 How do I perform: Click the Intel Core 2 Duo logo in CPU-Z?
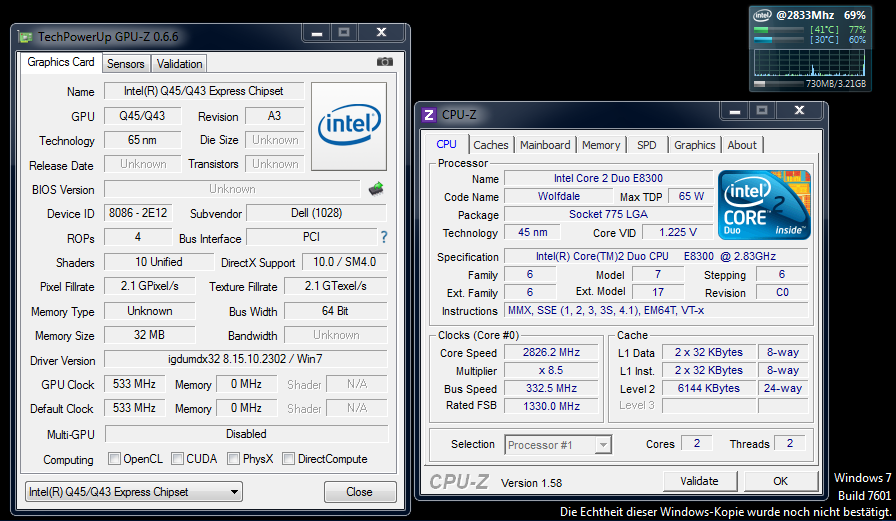pos(764,205)
